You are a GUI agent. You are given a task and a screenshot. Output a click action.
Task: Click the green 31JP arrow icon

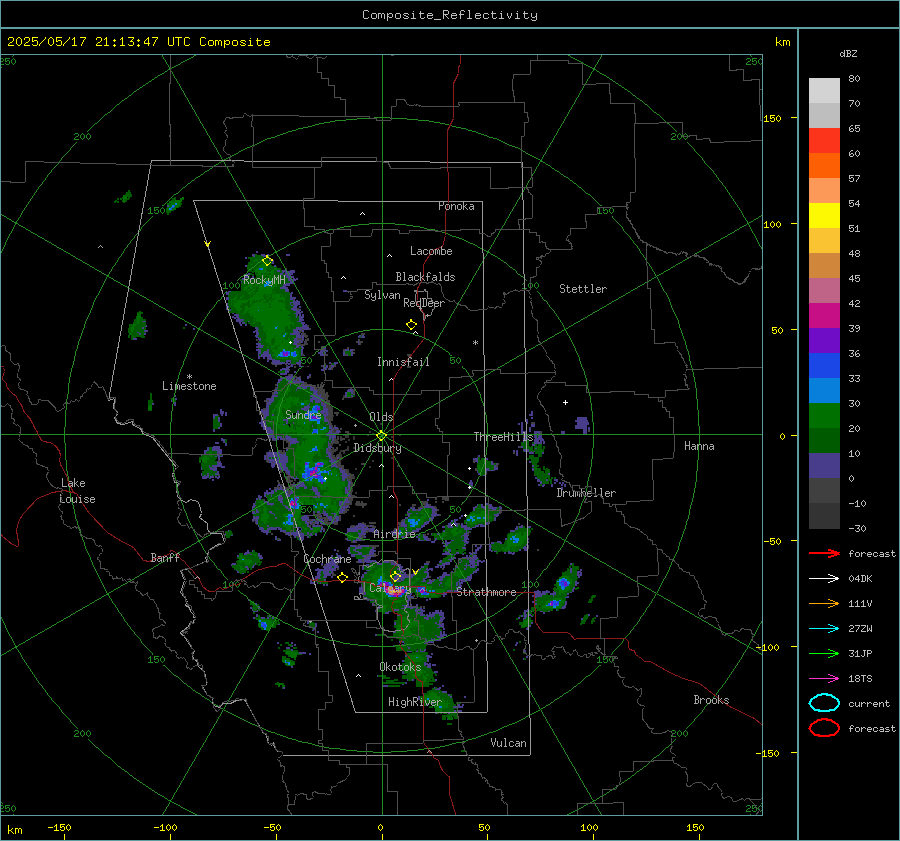click(x=824, y=653)
